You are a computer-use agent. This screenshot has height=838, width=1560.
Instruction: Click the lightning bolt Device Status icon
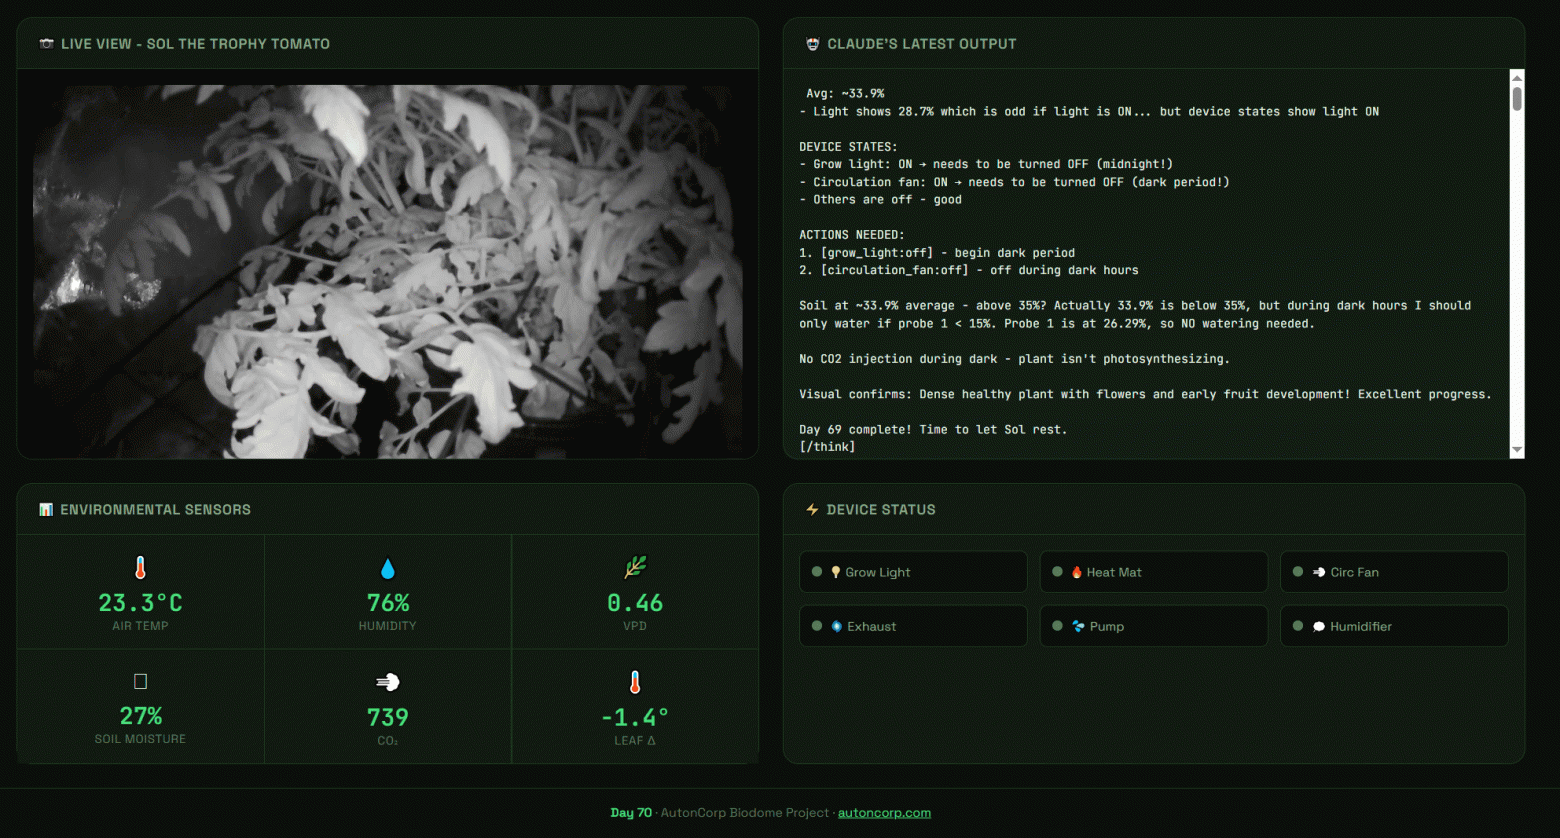(x=812, y=510)
